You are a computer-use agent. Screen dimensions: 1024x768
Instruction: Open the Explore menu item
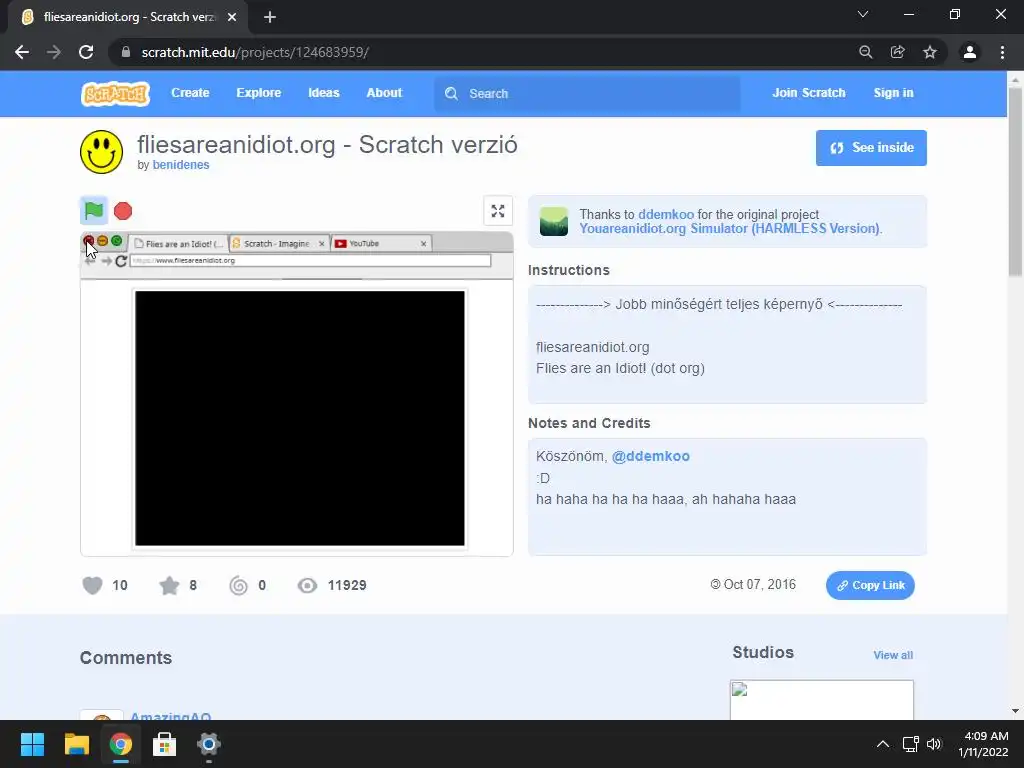pos(259,93)
